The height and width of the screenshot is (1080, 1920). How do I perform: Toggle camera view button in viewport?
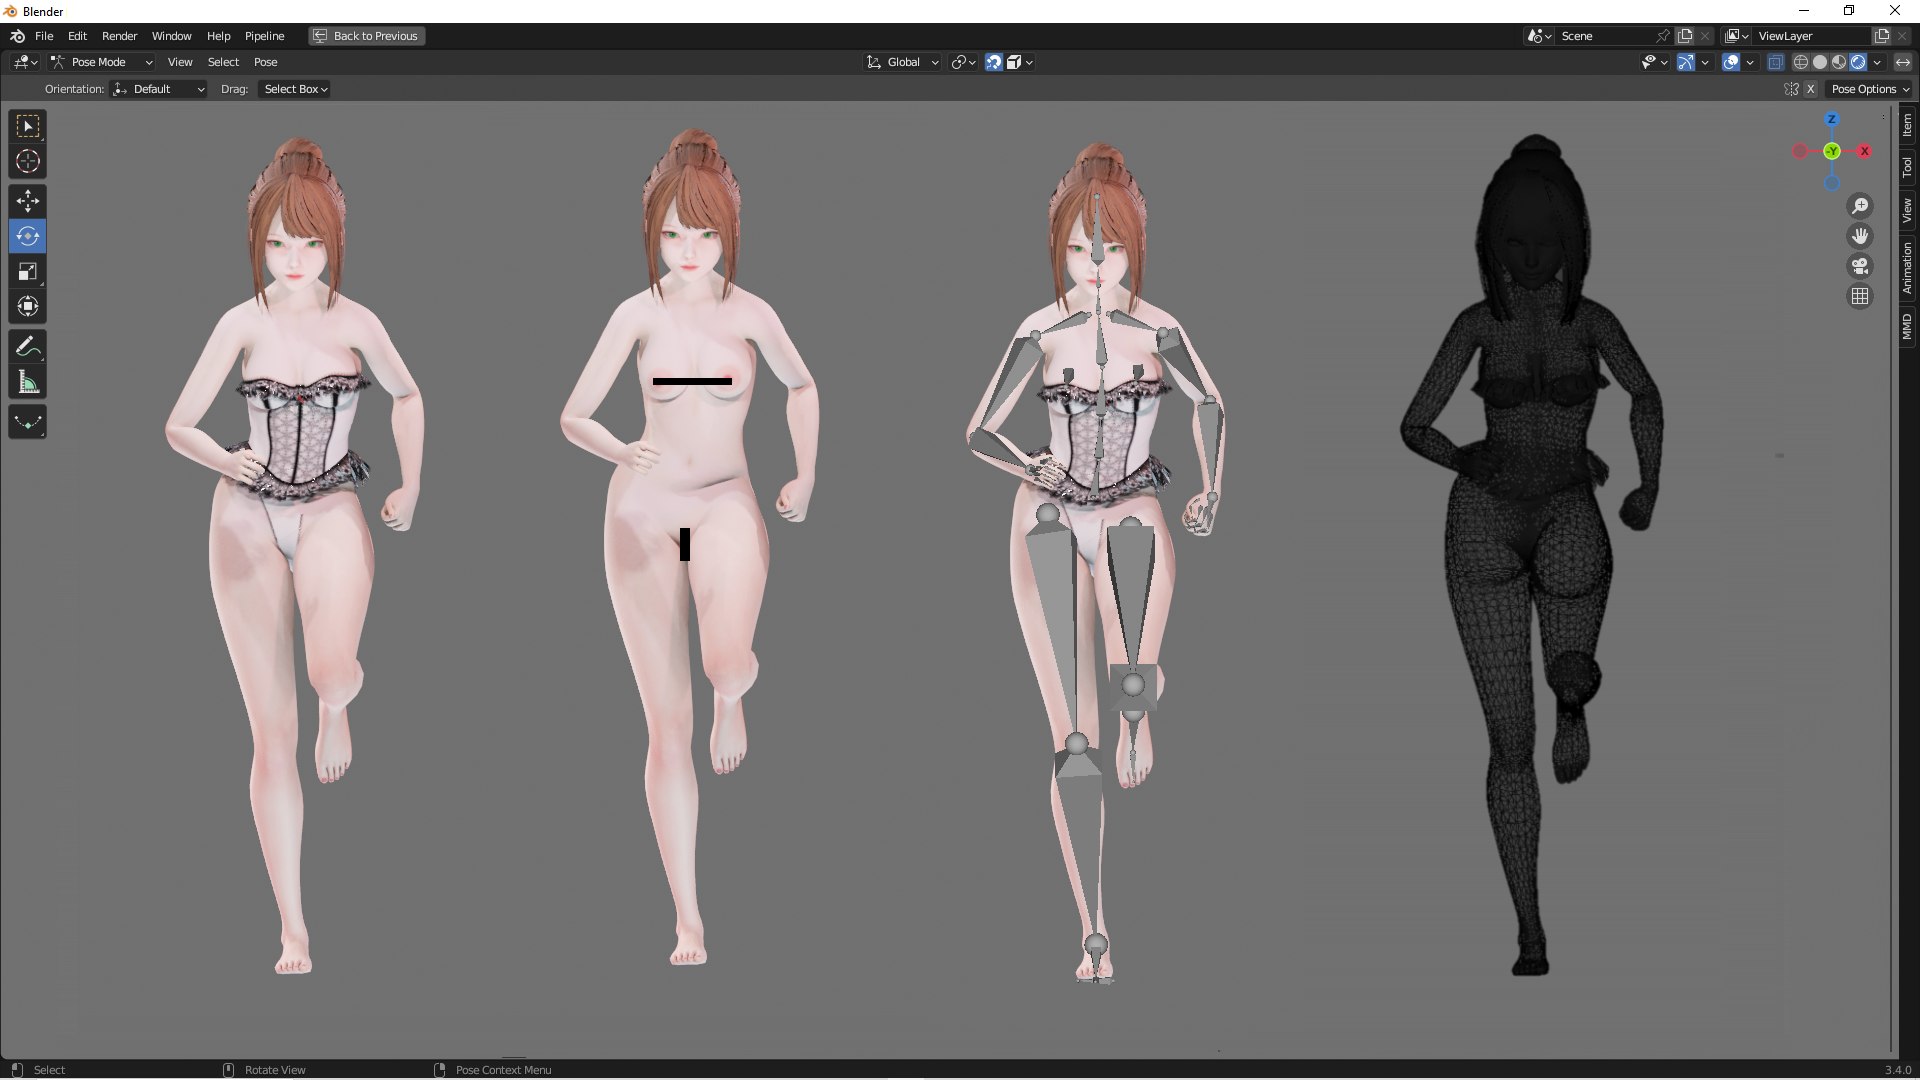point(1860,266)
